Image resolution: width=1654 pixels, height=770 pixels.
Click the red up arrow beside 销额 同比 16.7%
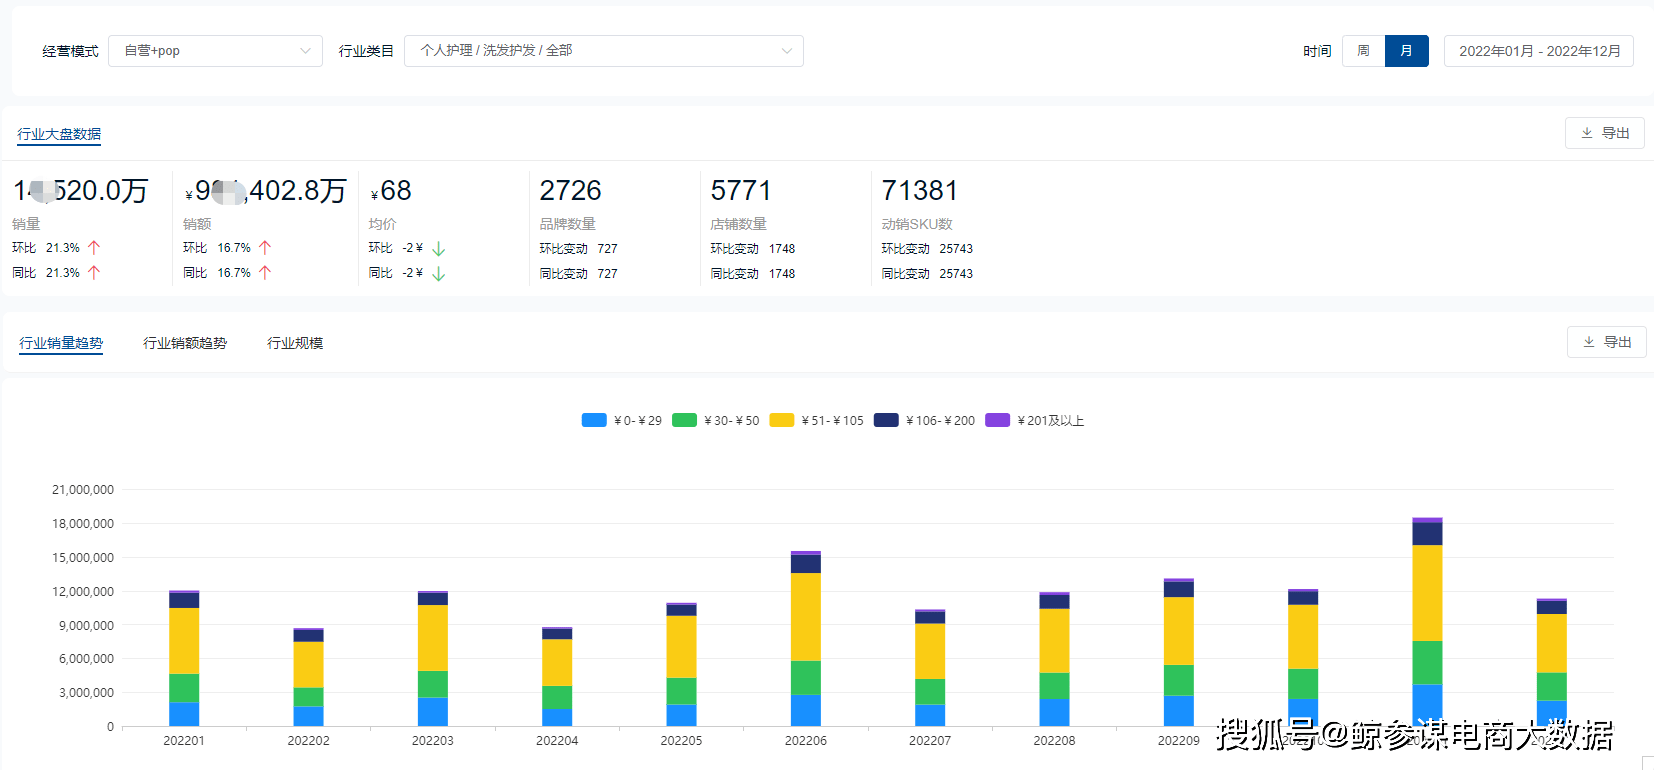(x=265, y=272)
